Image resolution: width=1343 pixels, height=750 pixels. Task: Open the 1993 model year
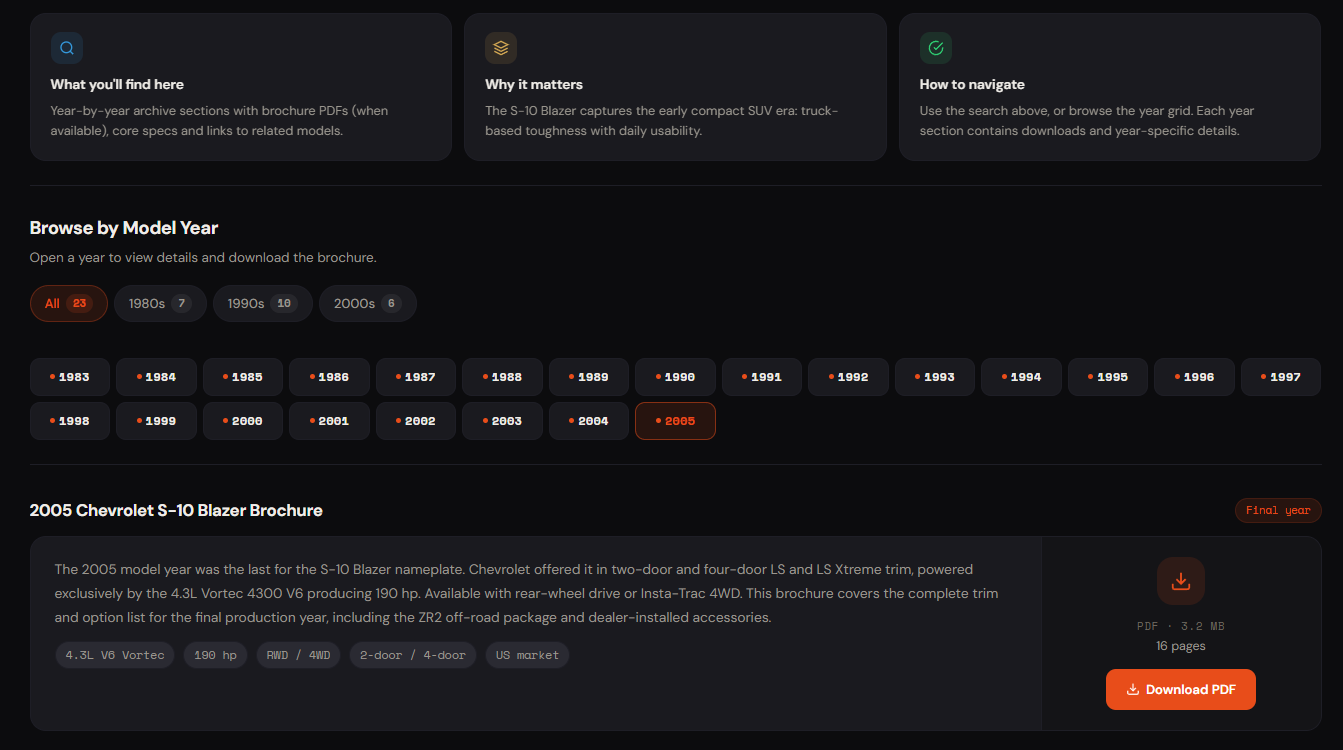click(x=935, y=377)
